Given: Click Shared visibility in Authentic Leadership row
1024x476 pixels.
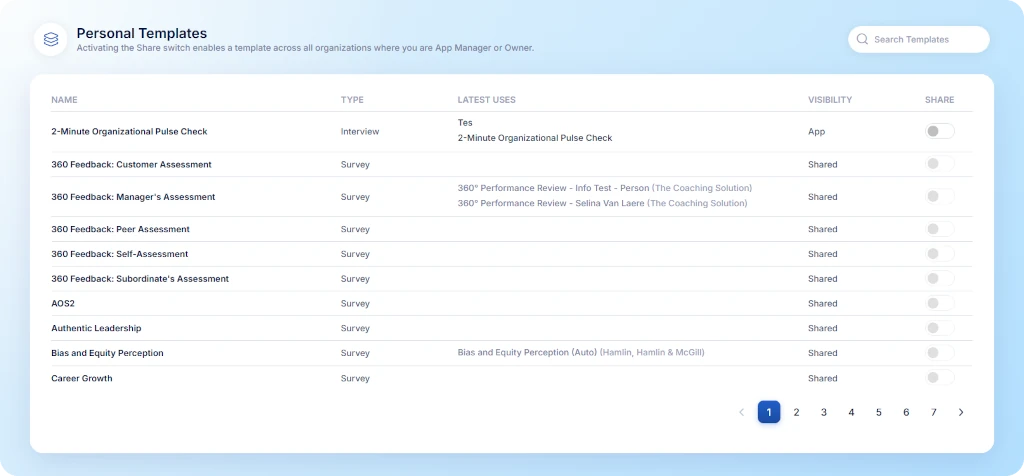Looking at the screenshot, I should 823,328.
